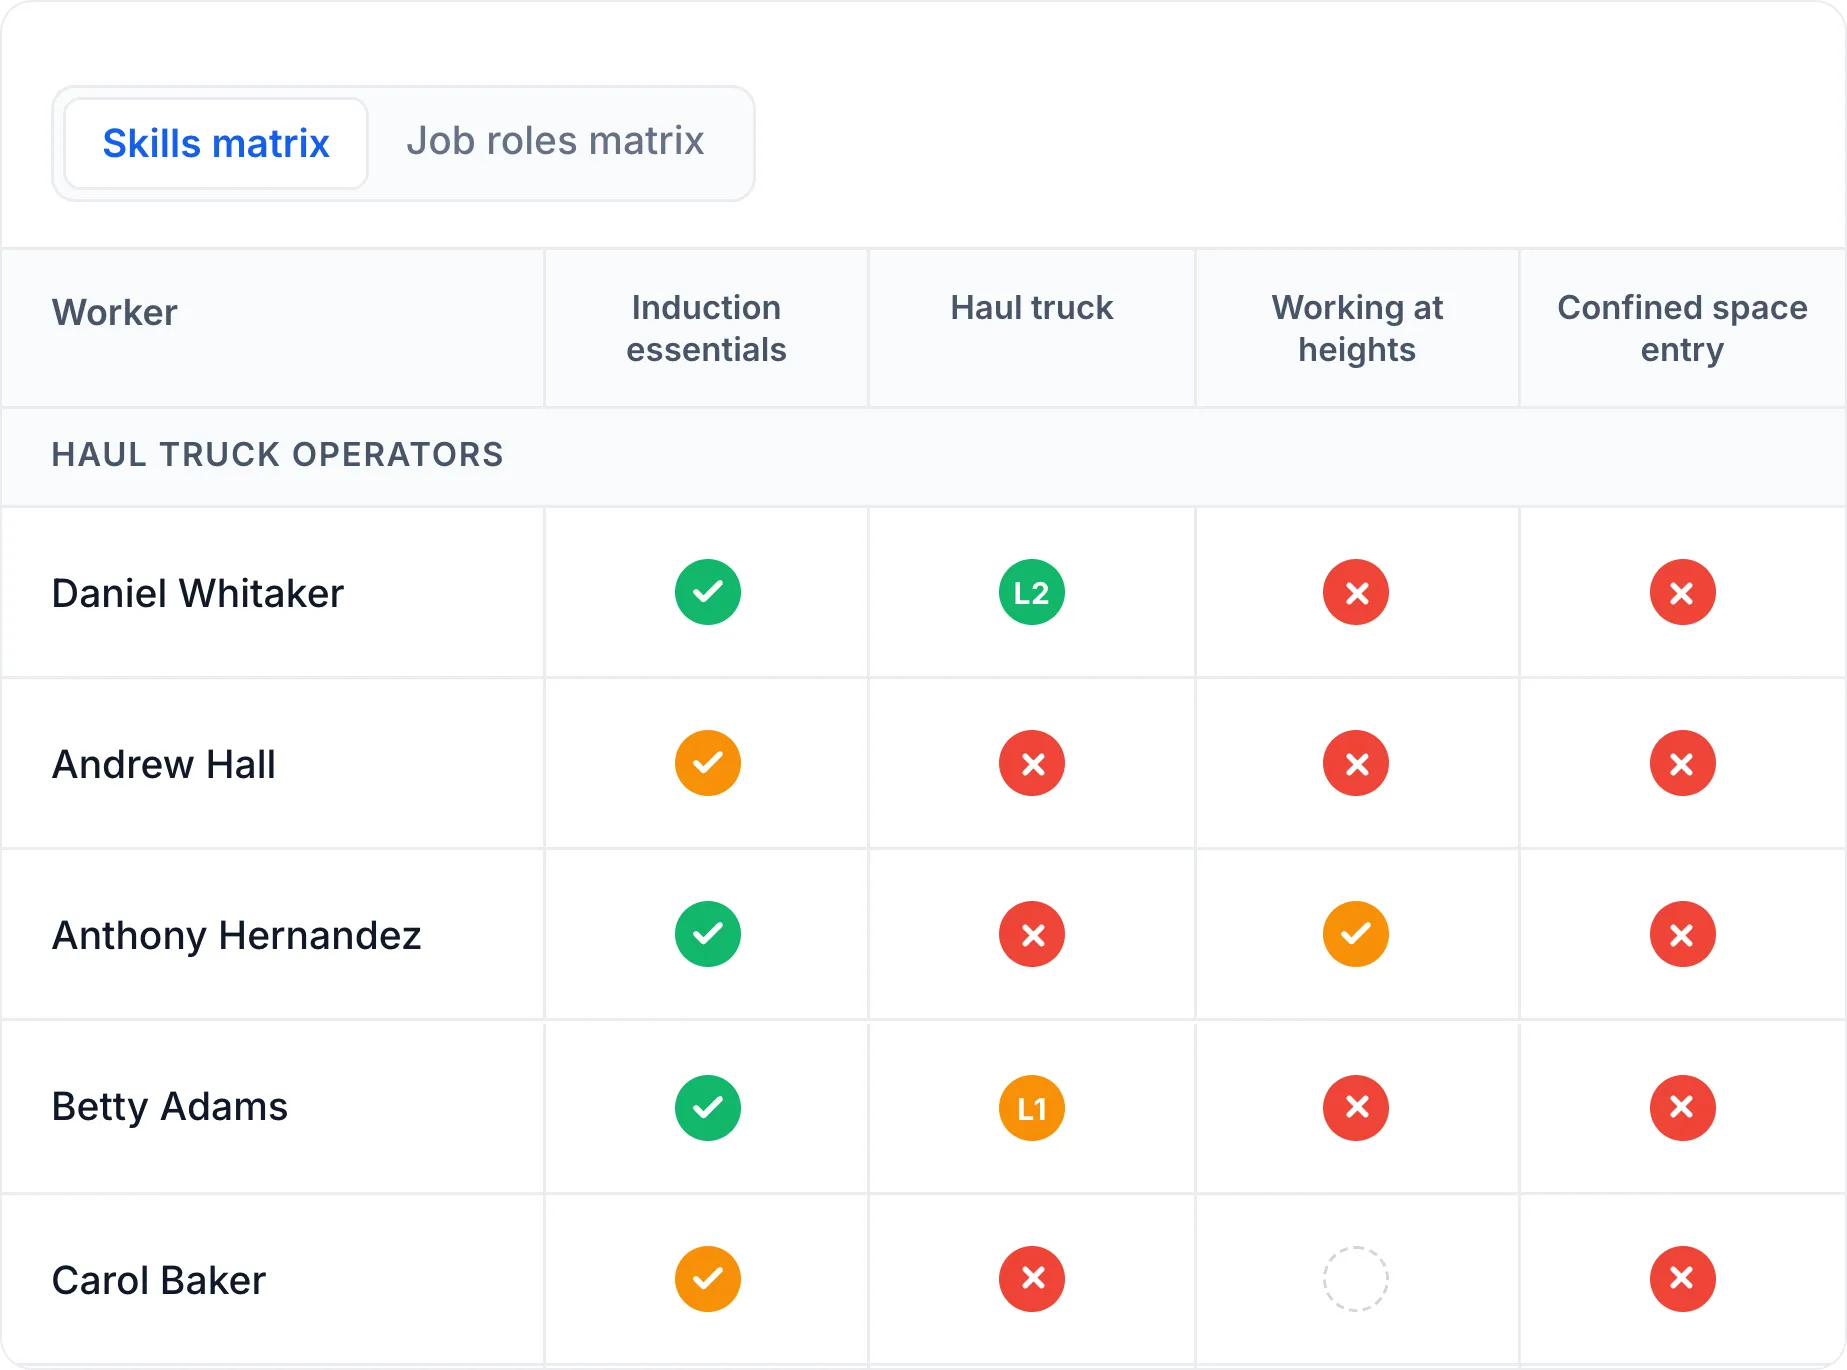Click Daniel Whitaker's L2 Haul truck badge
Screen dimensions: 1847x1370
click(1032, 592)
